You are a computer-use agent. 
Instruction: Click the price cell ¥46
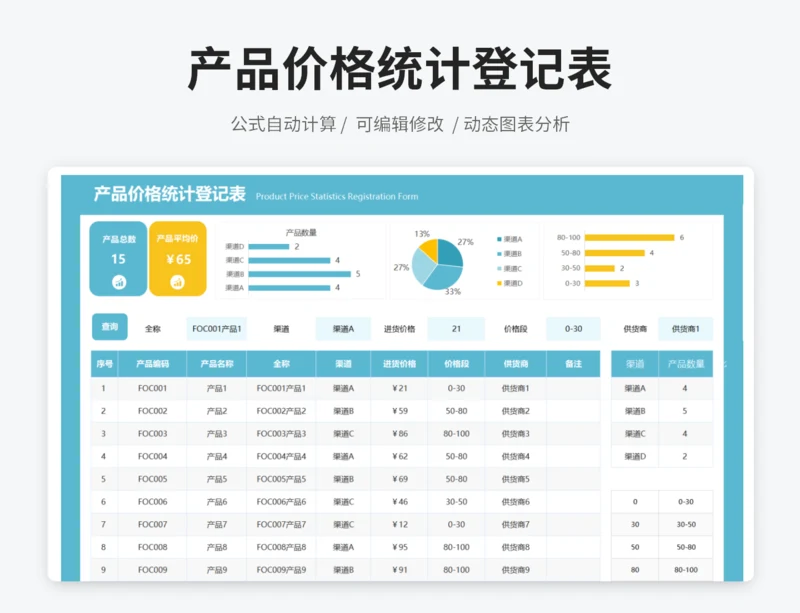point(399,502)
